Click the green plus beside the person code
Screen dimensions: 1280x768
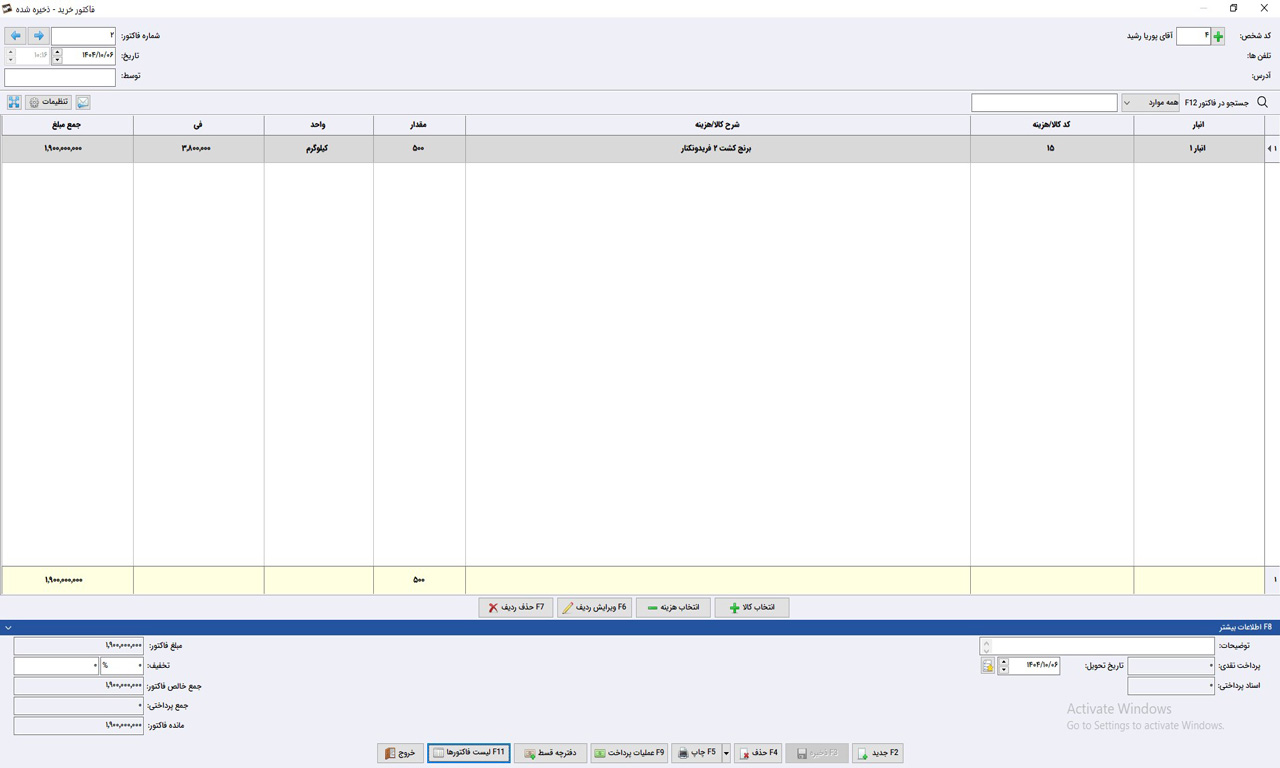(x=1218, y=36)
